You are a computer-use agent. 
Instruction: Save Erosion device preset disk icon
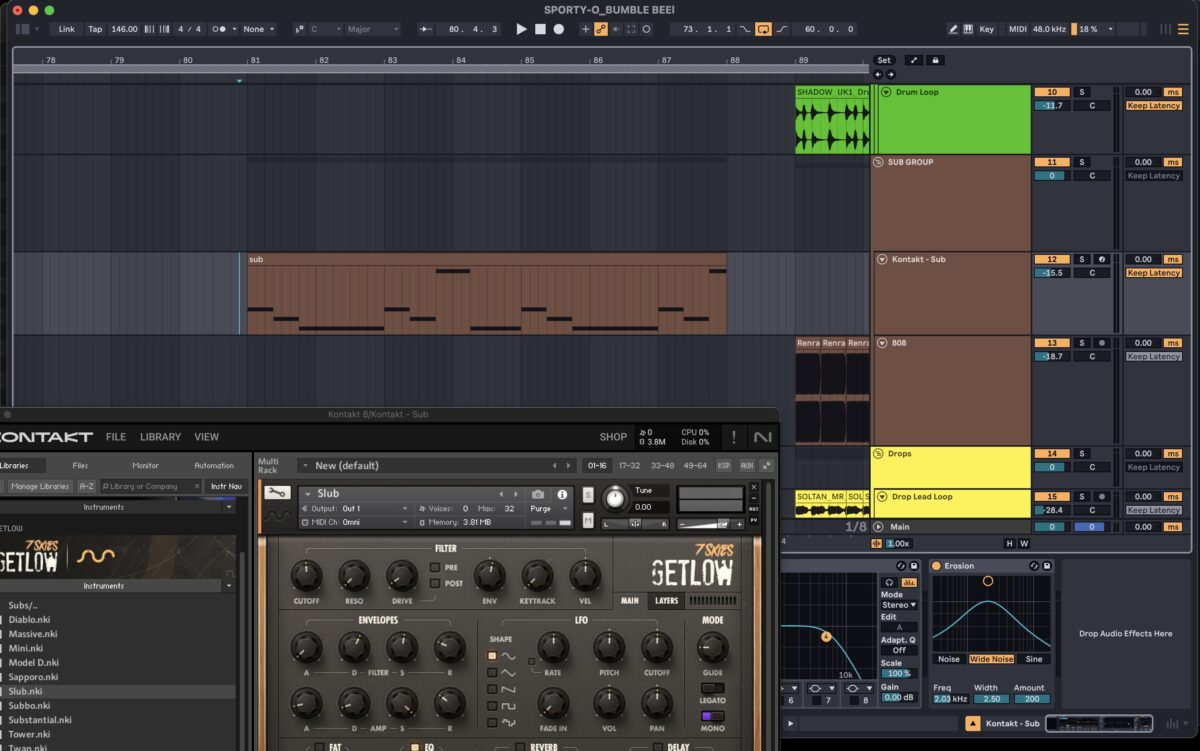point(1046,566)
